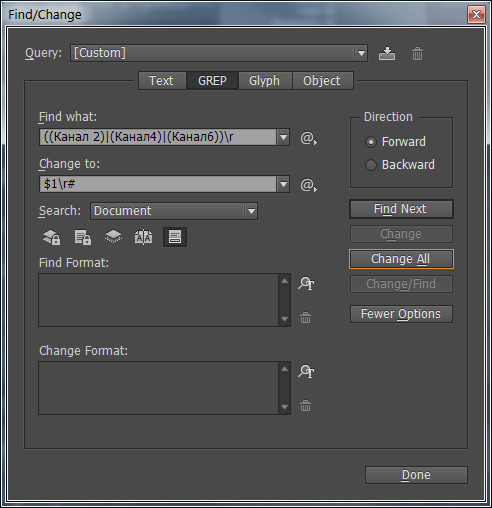The image size is (492, 508).
Task: Open special characters menu for Find what
Action: [308, 138]
